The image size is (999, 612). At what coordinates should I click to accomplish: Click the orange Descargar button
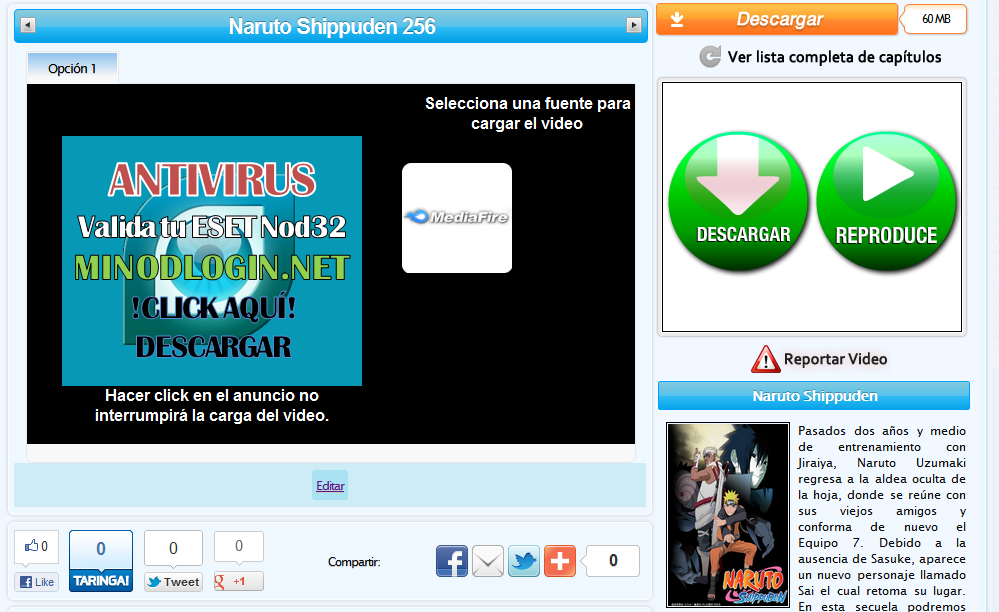point(777,19)
